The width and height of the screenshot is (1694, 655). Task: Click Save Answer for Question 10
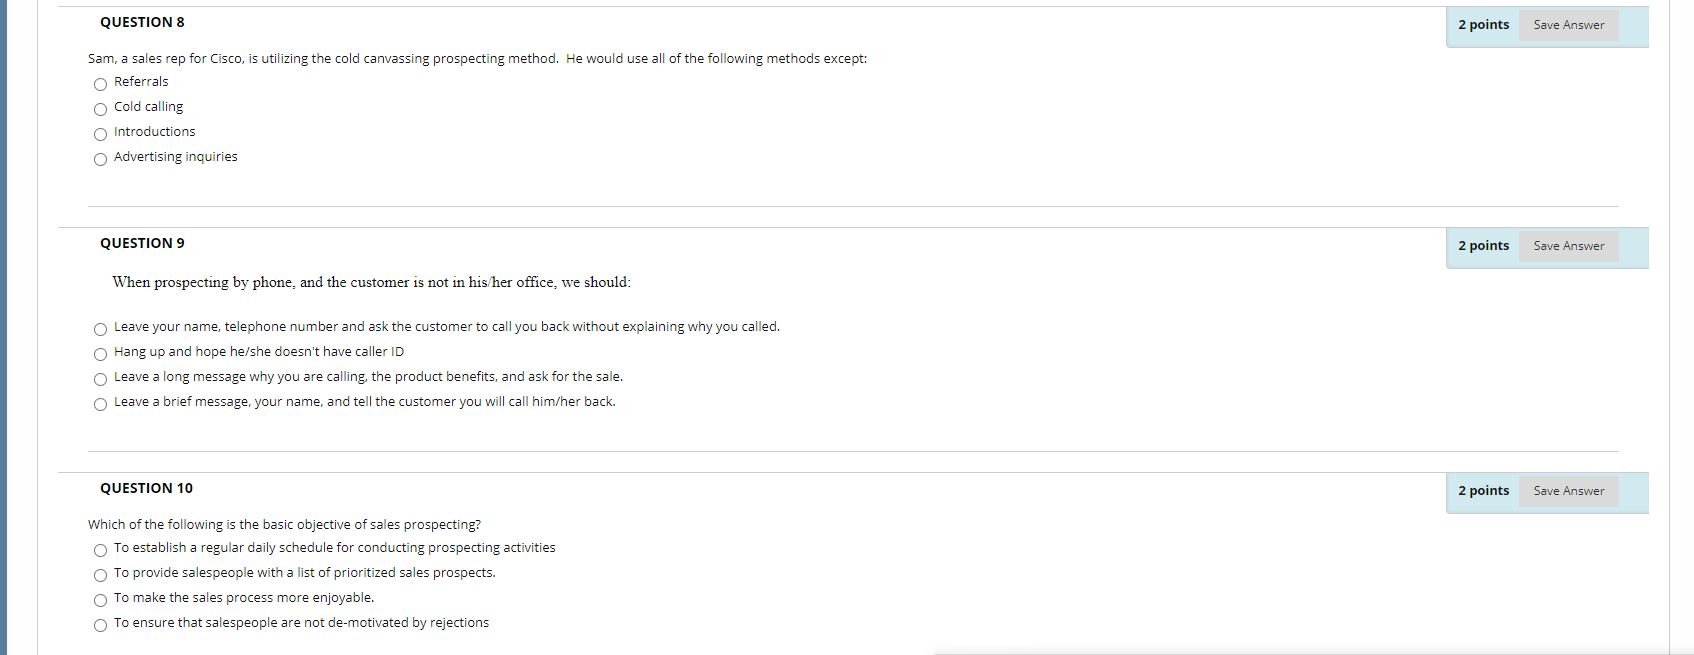(x=1568, y=490)
